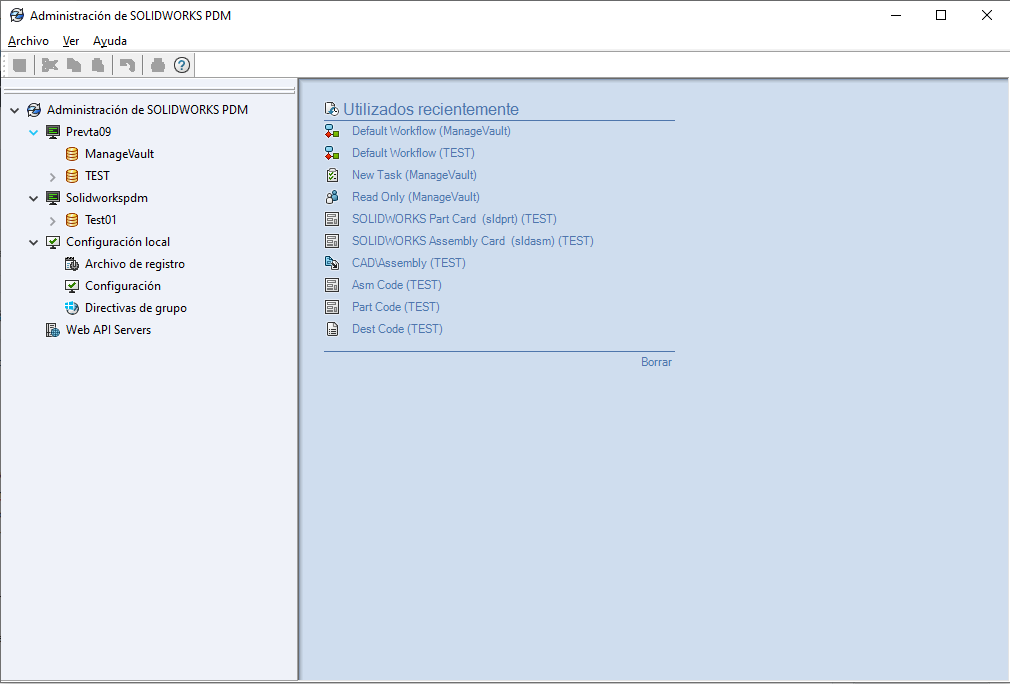Select TEST vault label in the tree

coord(97,176)
